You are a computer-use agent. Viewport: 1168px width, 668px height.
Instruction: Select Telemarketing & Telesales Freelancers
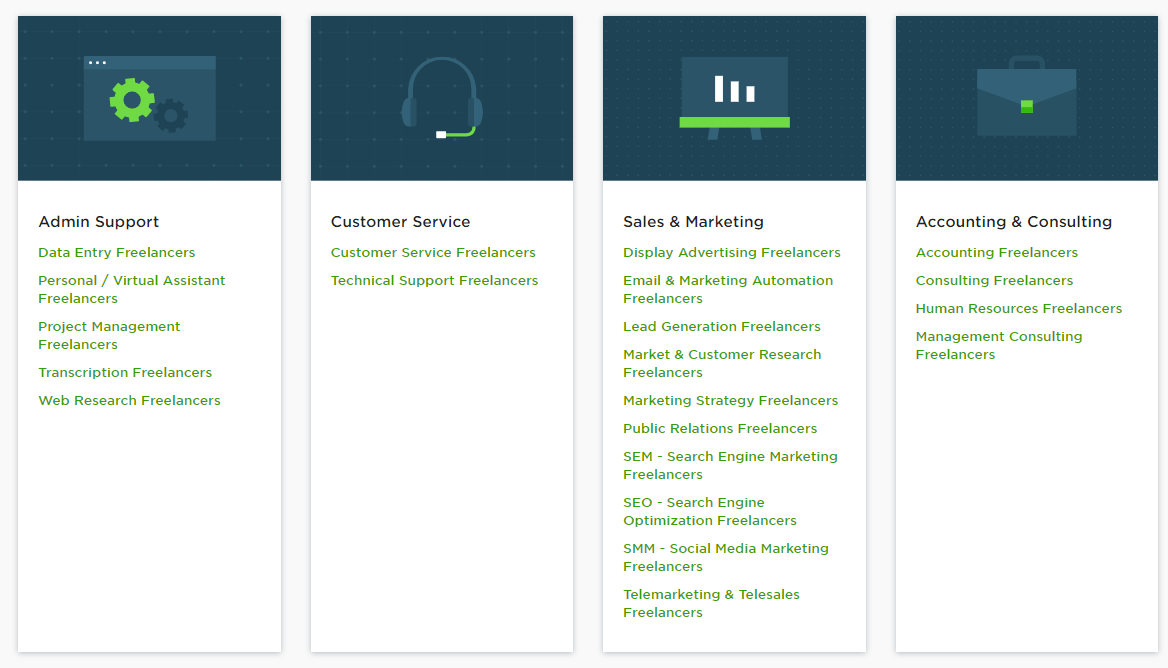tap(711, 604)
